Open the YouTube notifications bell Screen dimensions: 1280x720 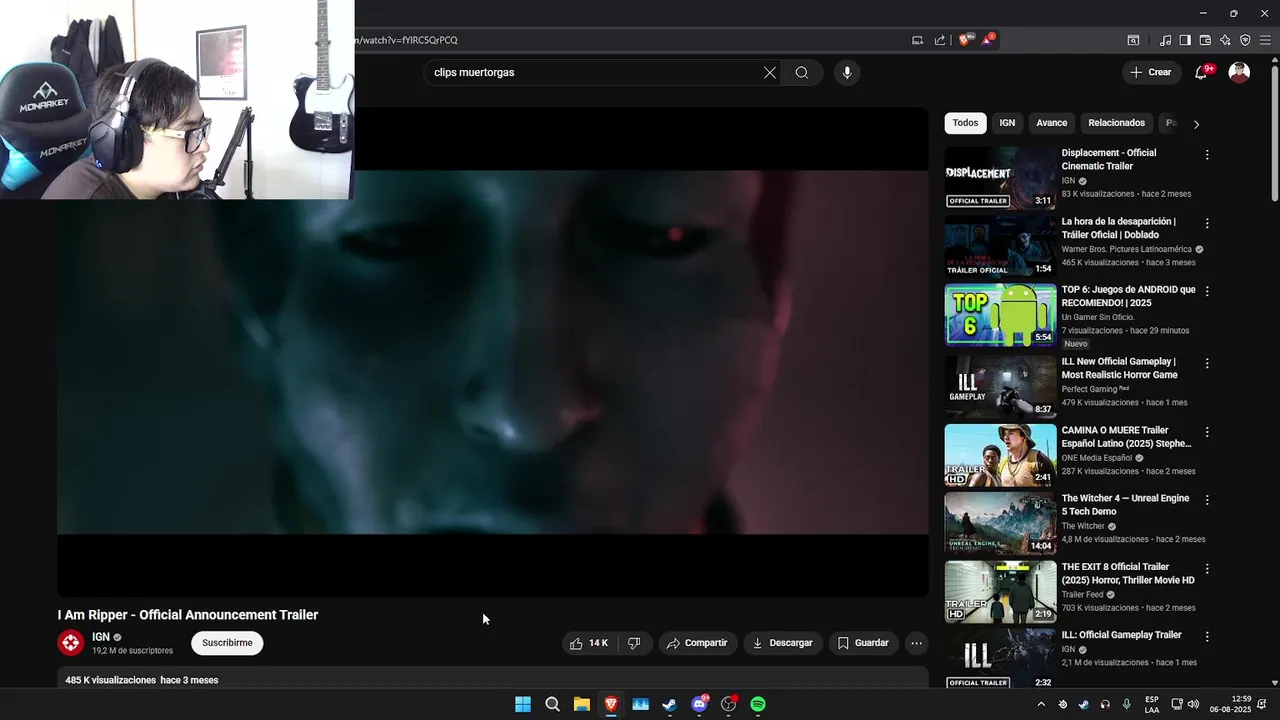coord(1201,72)
